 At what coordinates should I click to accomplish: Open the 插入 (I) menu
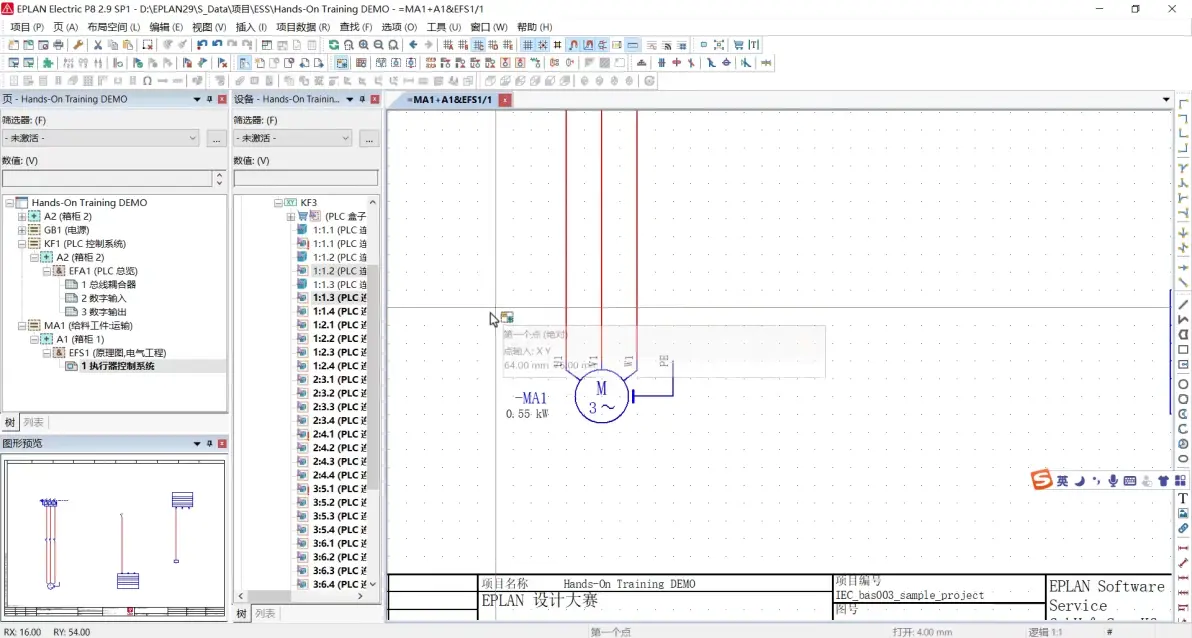[x=251, y=27]
